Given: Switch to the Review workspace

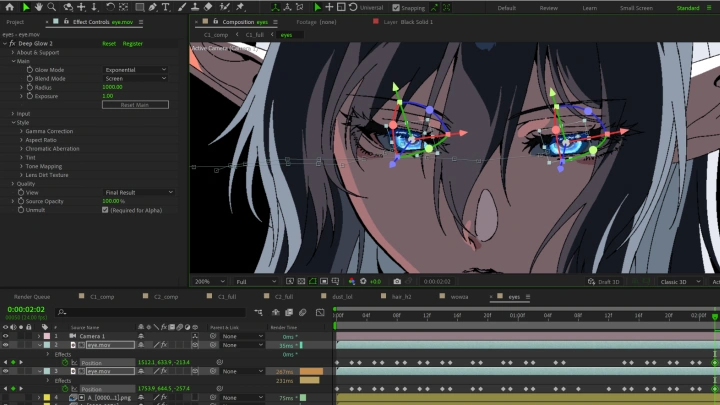Looking at the screenshot, I should pyautogui.click(x=549, y=8).
